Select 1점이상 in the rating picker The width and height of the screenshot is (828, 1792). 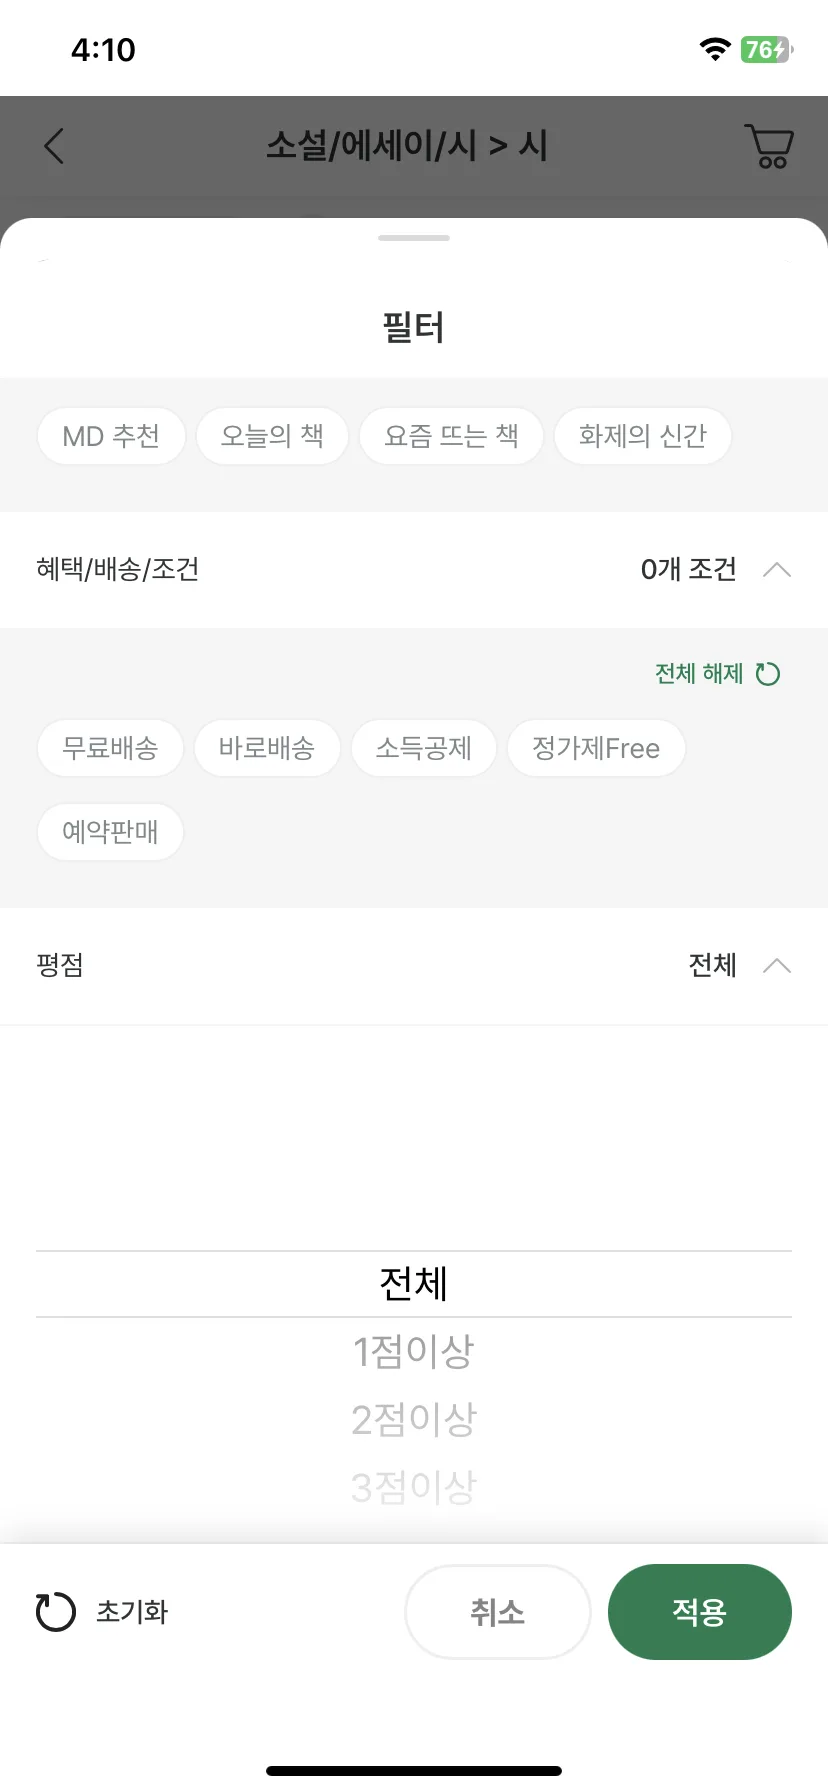414,1351
